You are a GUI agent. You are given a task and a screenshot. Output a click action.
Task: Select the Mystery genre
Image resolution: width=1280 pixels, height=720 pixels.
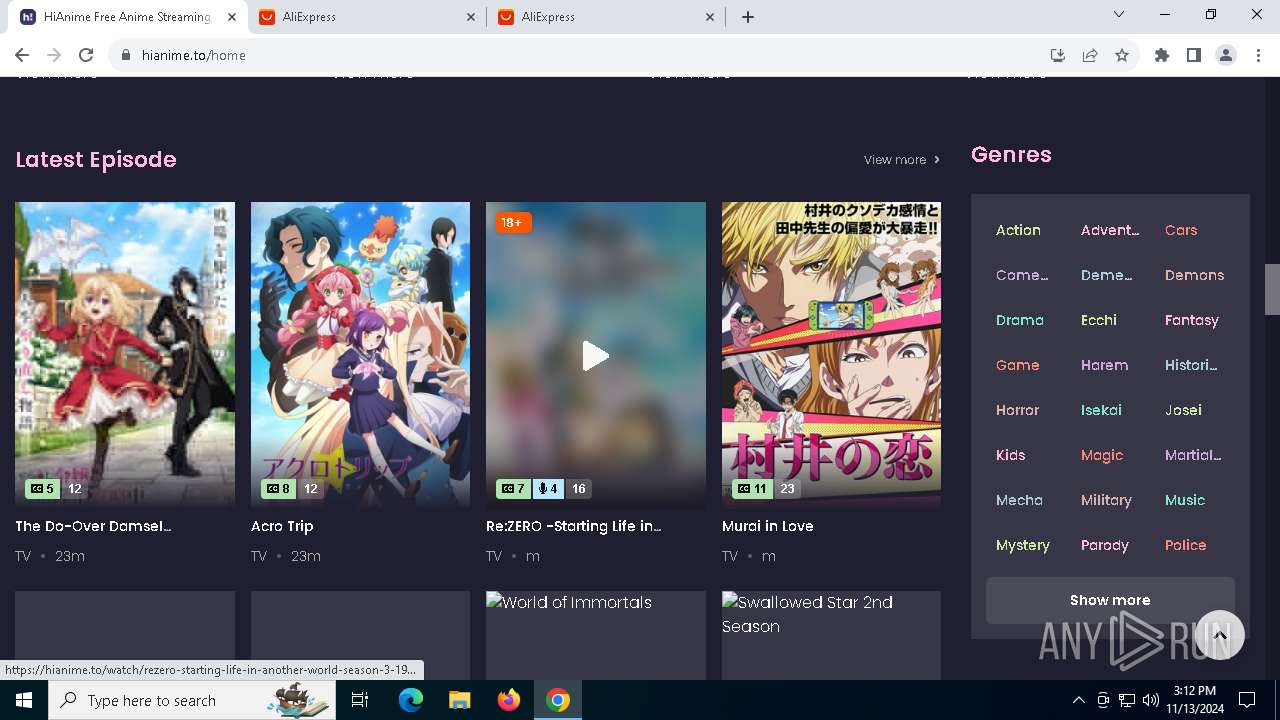click(x=1023, y=545)
